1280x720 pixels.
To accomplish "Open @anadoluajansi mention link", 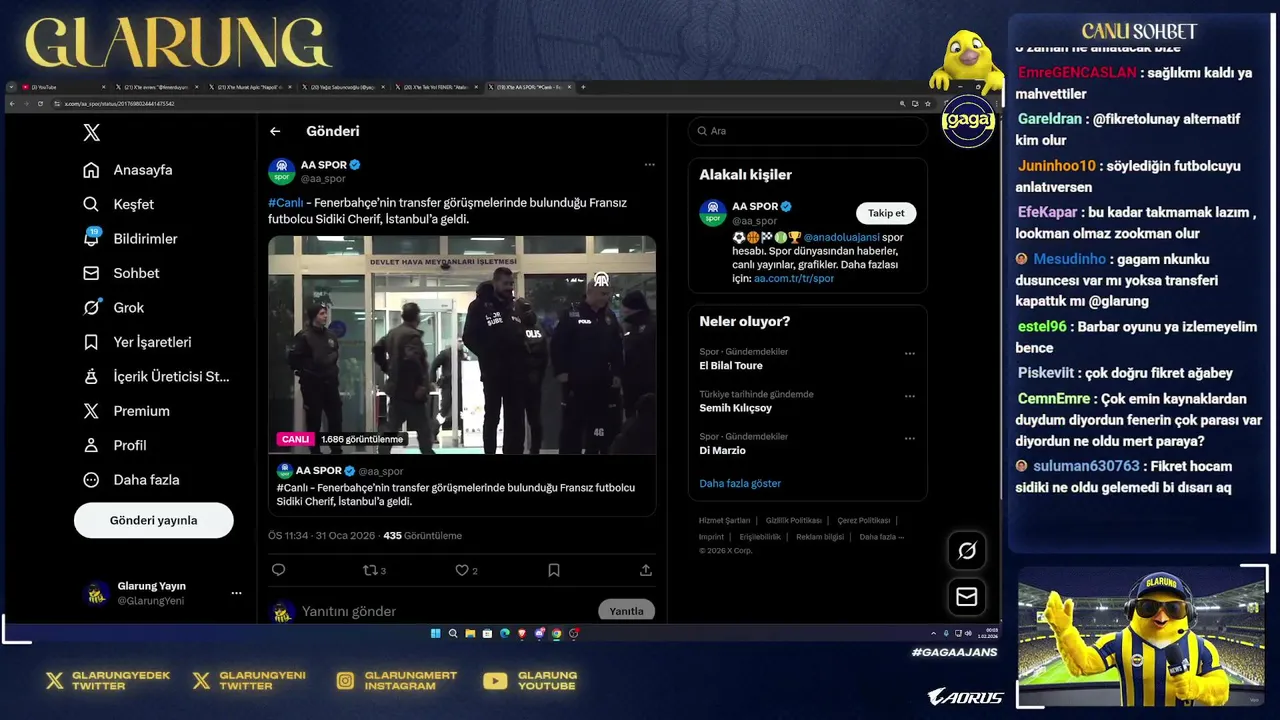I will [x=842, y=237].
